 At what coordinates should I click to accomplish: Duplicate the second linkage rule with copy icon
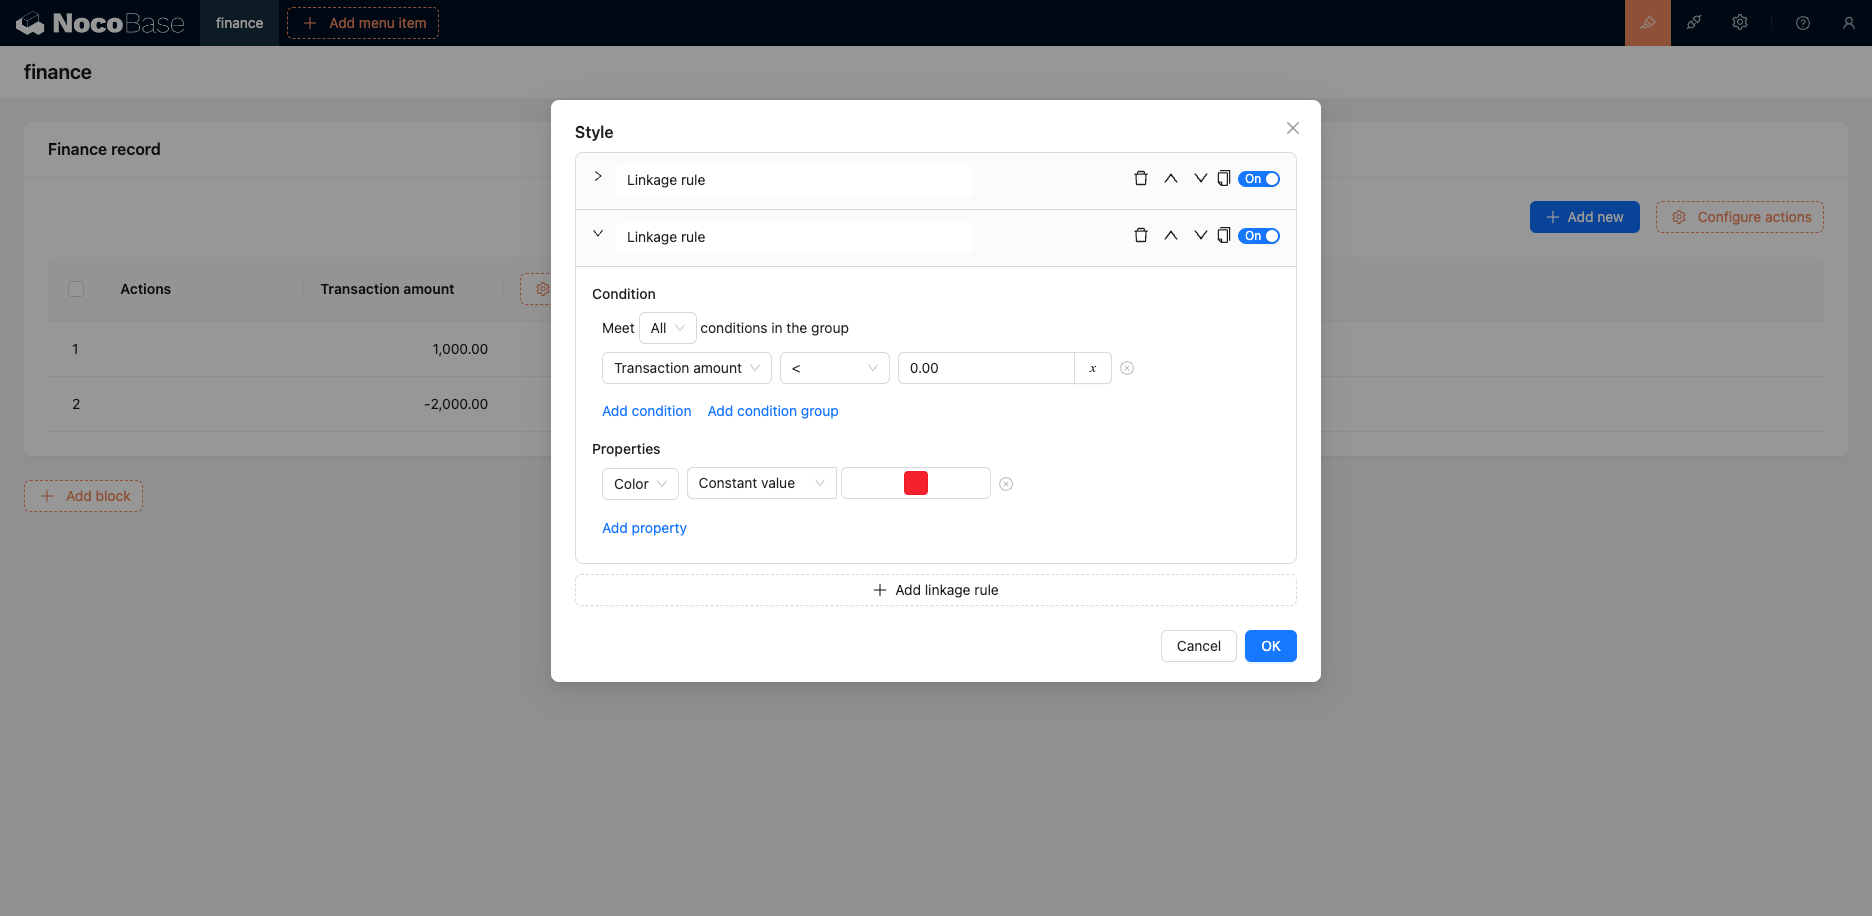[x=1223, y=236]
